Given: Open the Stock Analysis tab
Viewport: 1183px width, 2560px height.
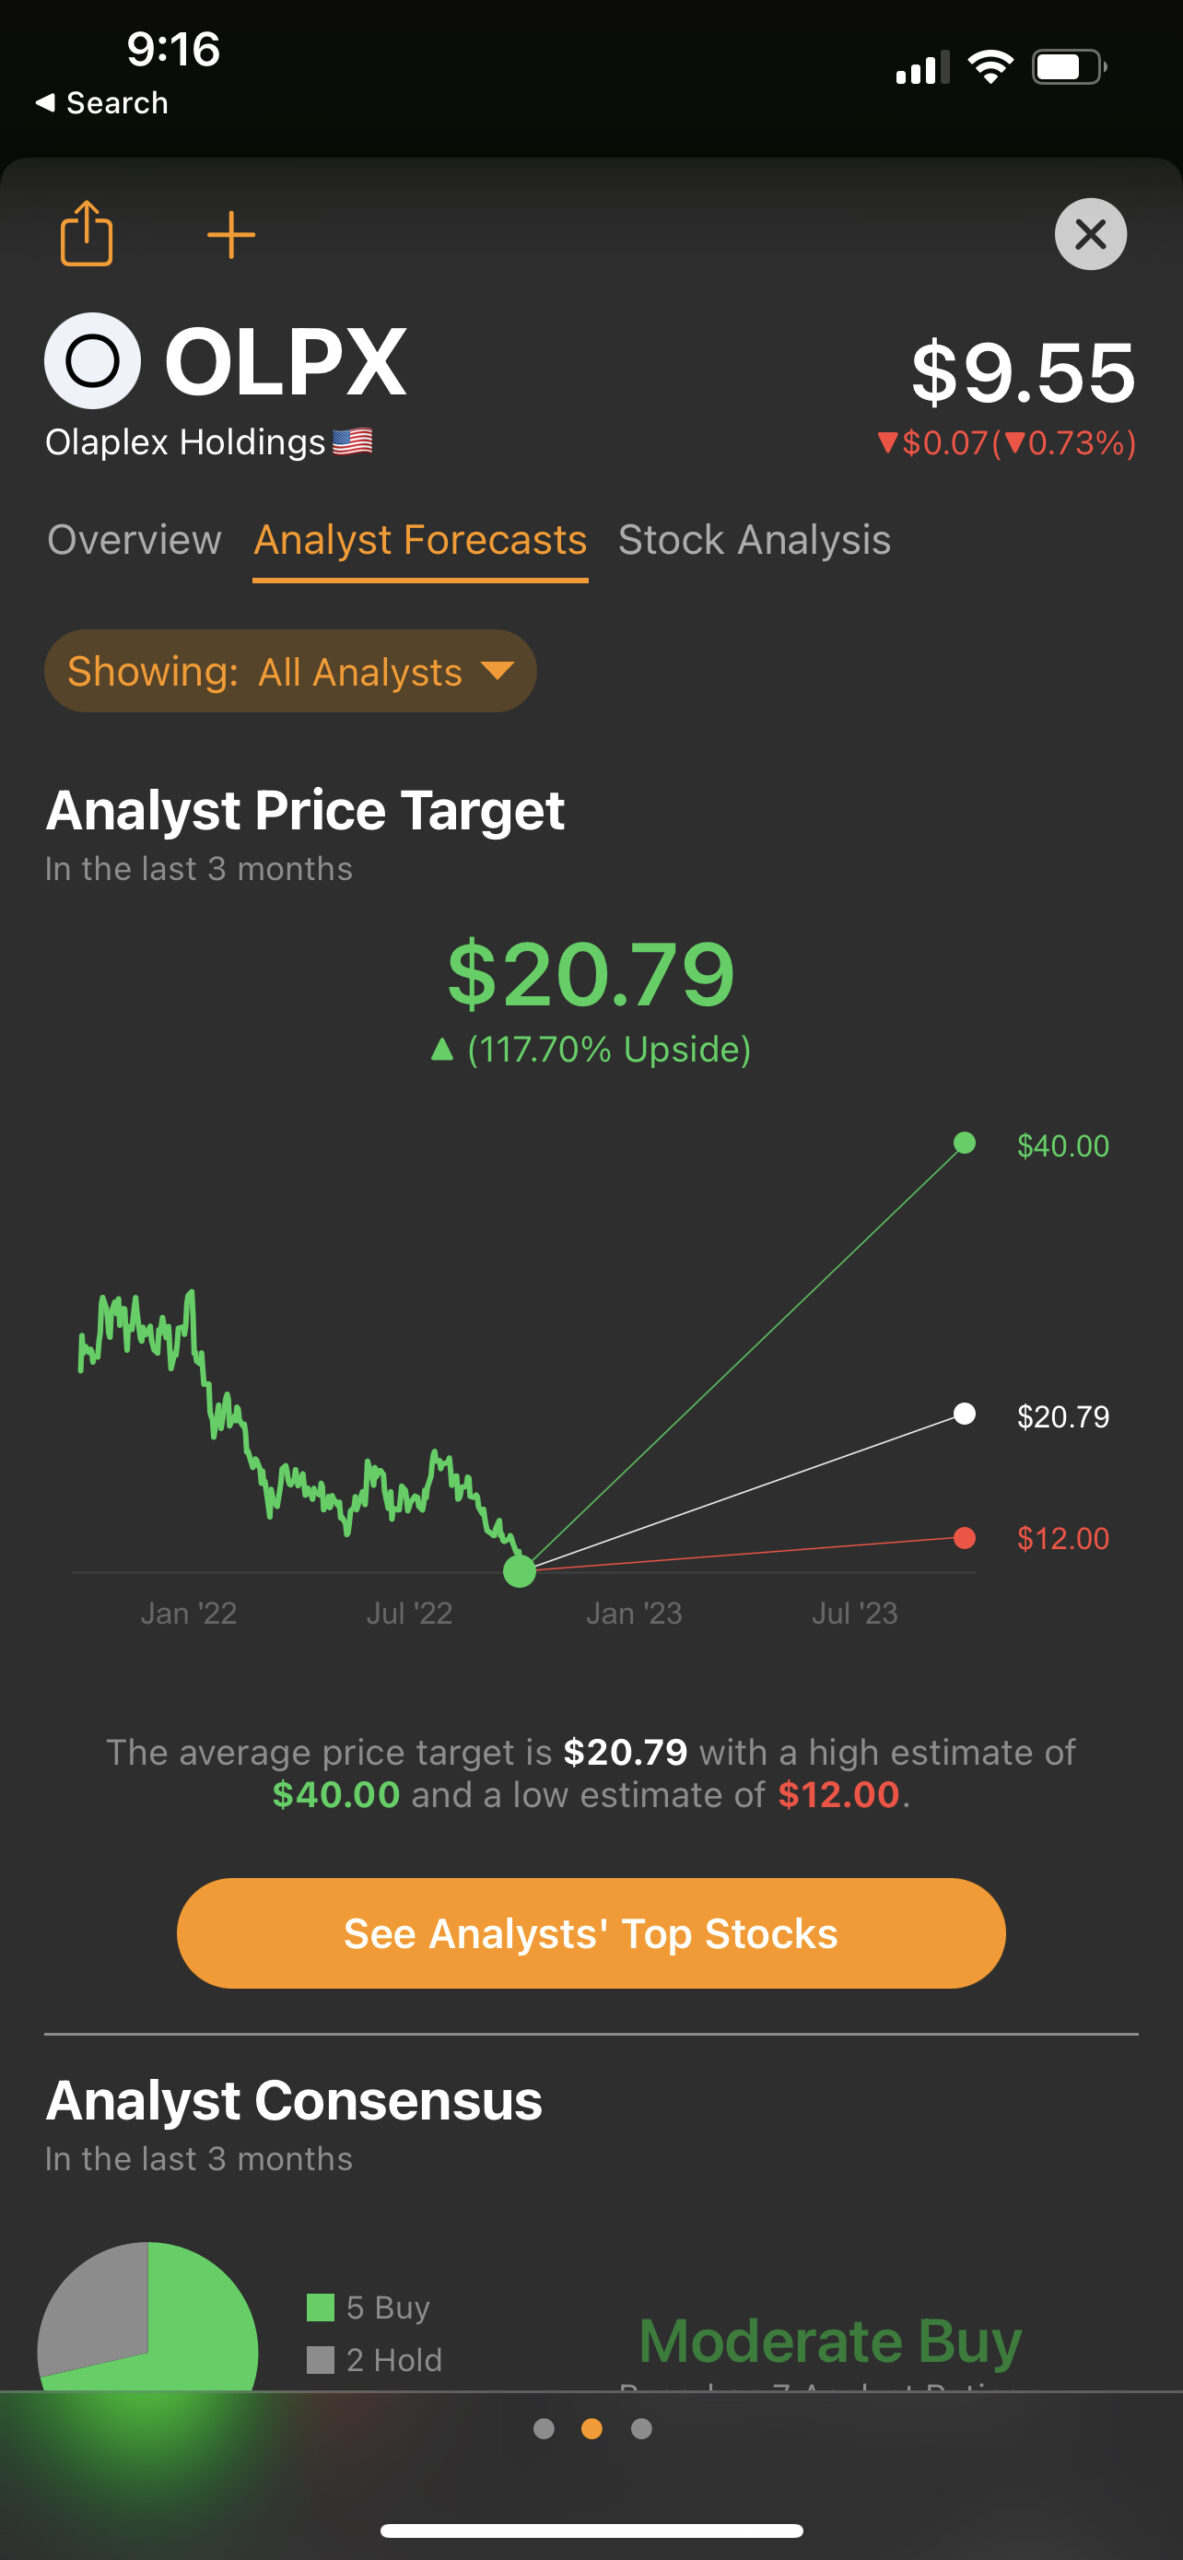Looking at the screenshot, I should coord(754,540).
